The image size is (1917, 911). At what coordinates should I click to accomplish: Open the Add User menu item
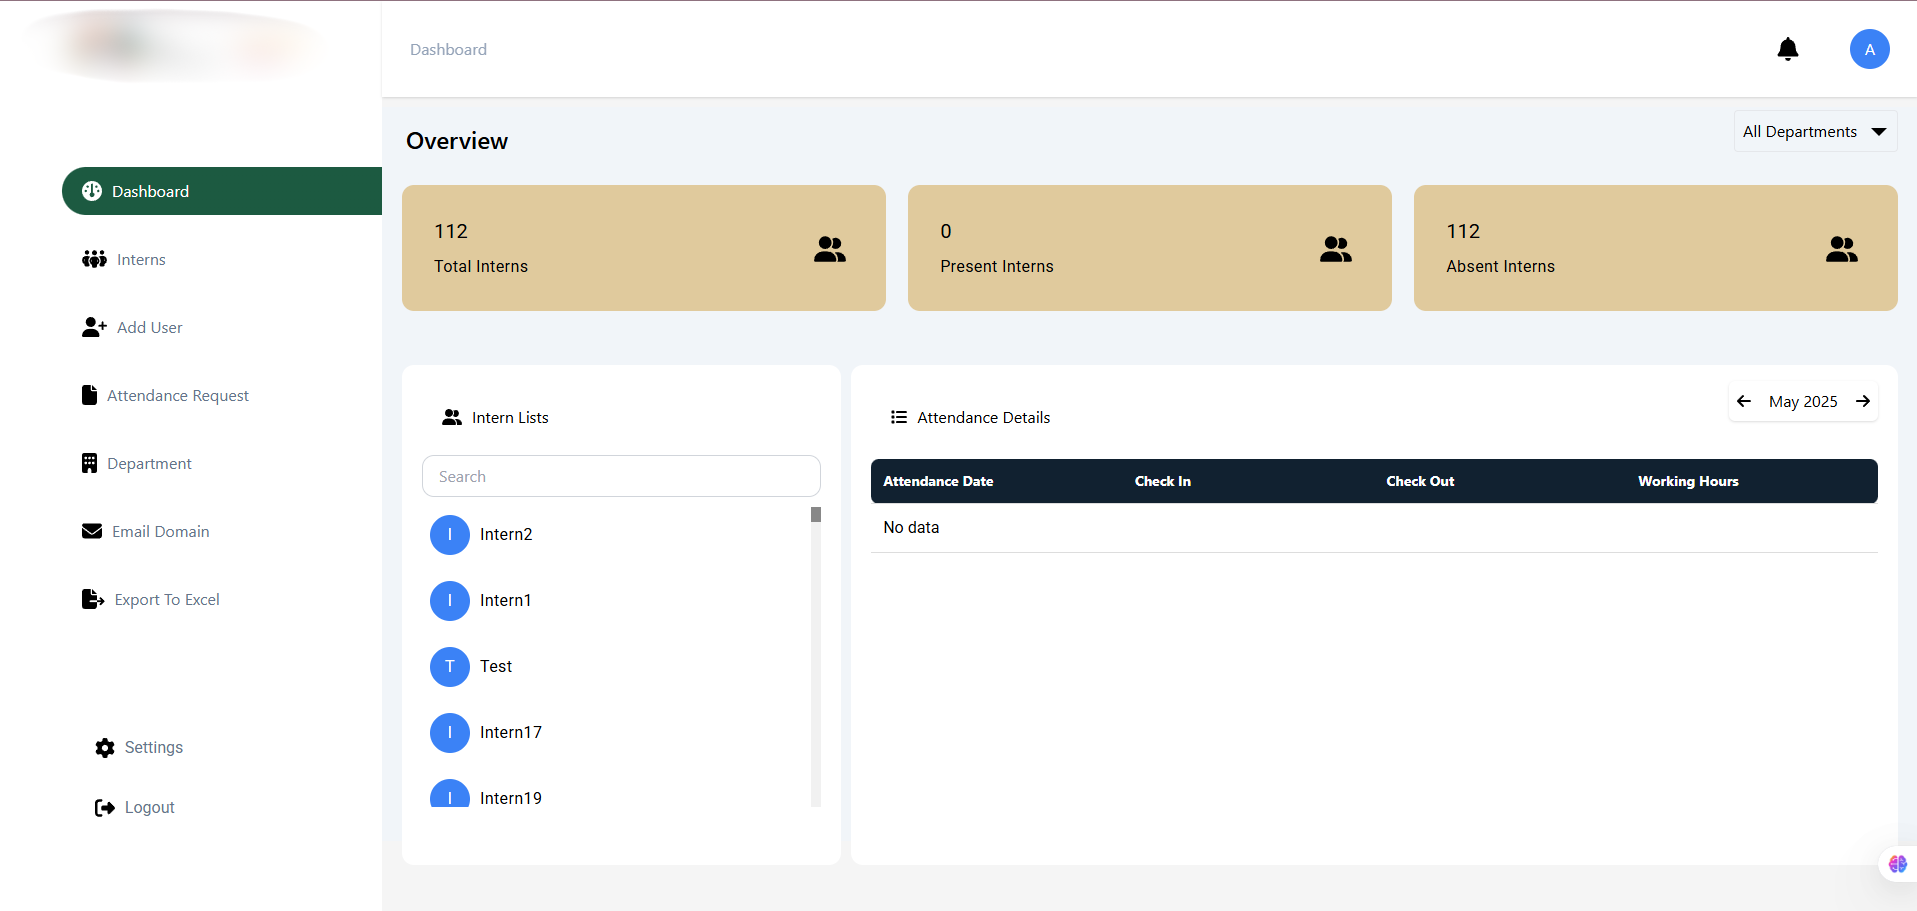[x=149, y=327]
